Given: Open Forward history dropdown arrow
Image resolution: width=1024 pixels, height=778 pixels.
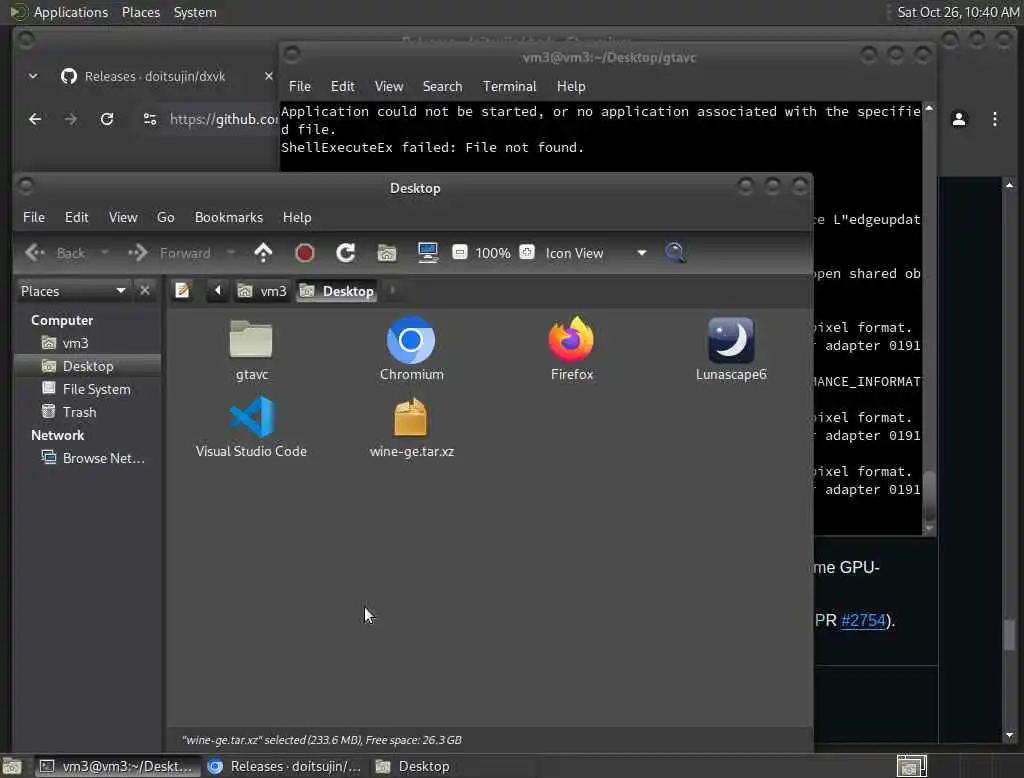Looking at the screenshot, I should click(231, 253).
